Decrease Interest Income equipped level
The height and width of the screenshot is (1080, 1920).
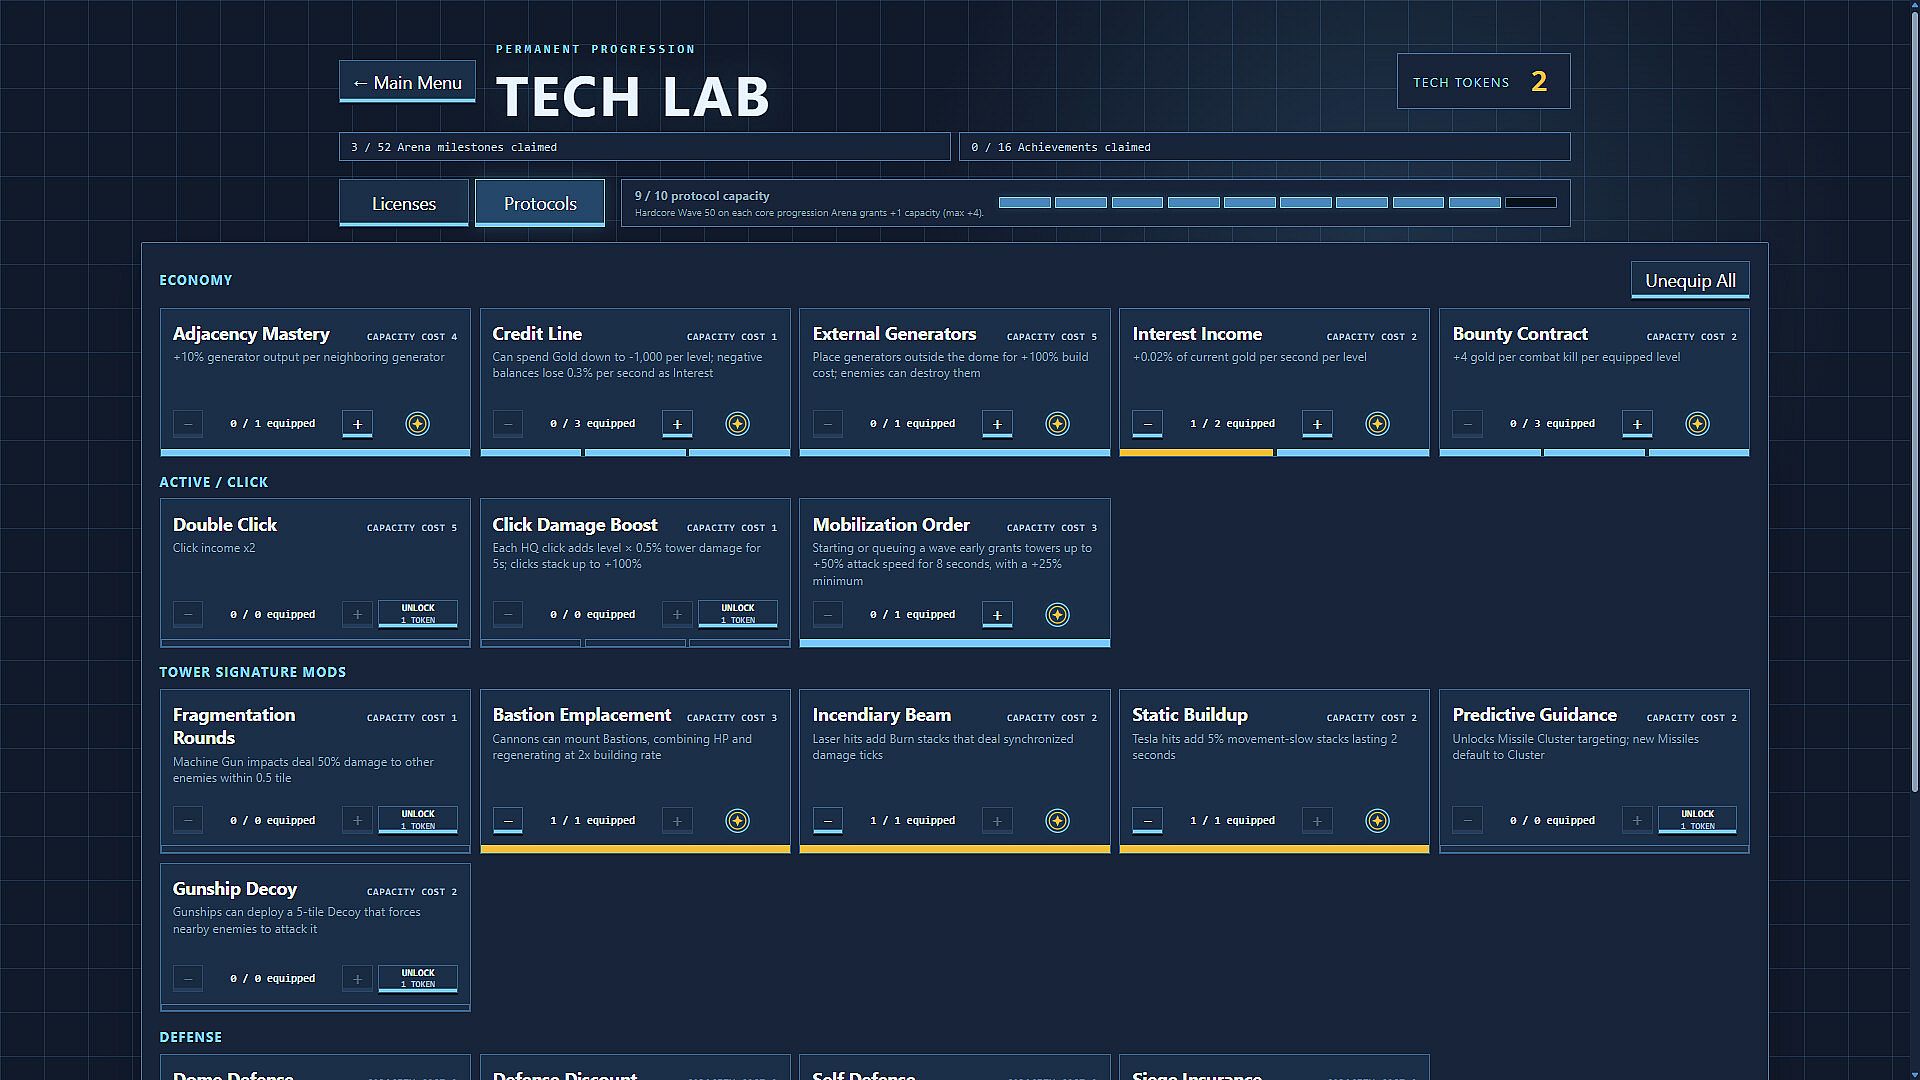[x=1147, y=424]
